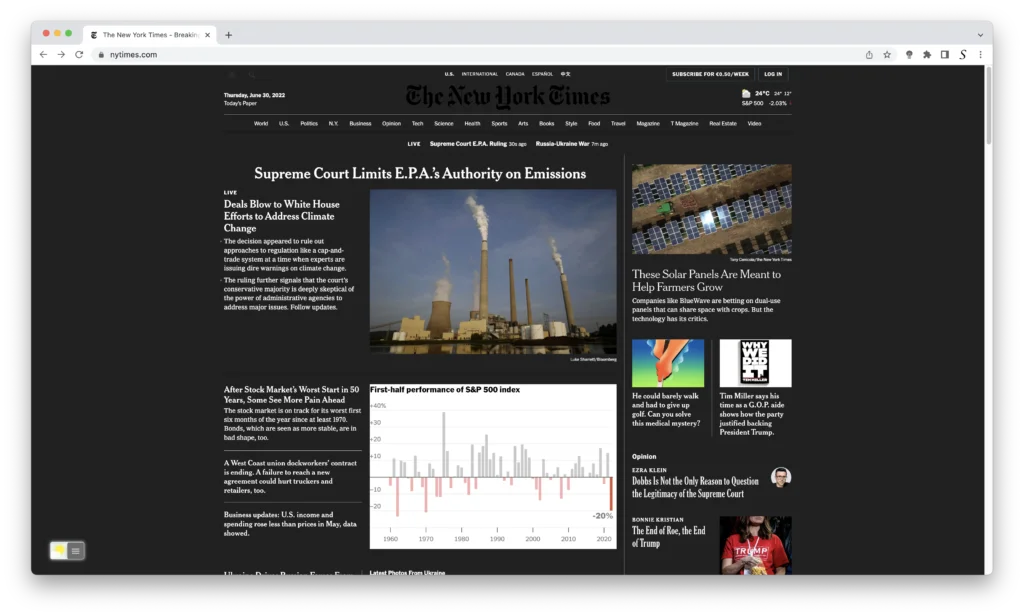
Task: Close the New York Times tab
Action: (208, 35)
